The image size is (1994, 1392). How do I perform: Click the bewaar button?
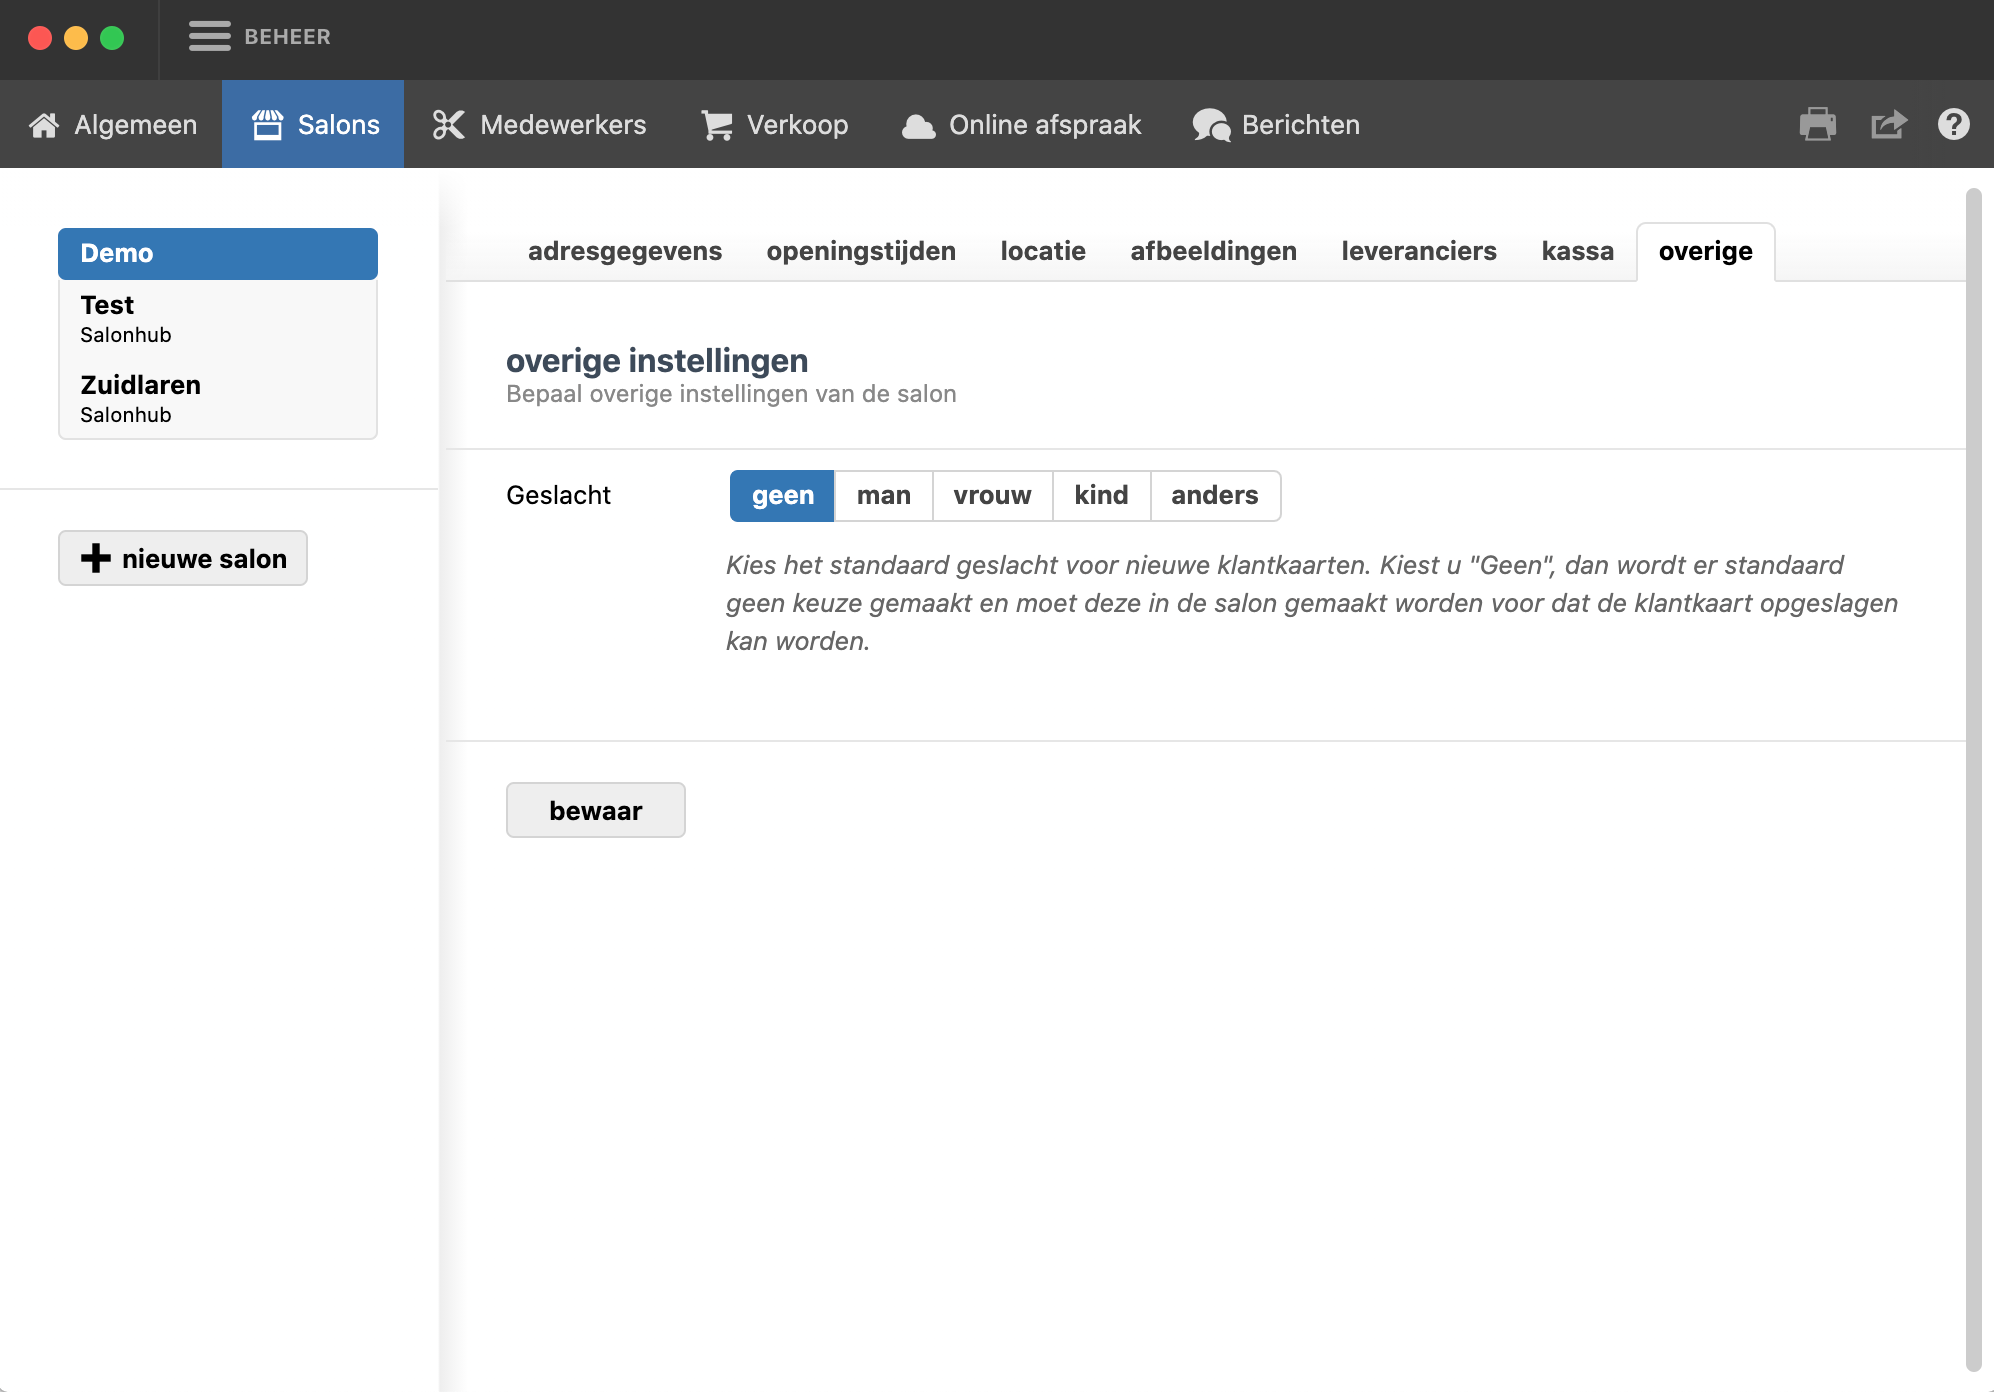[595, 810]
